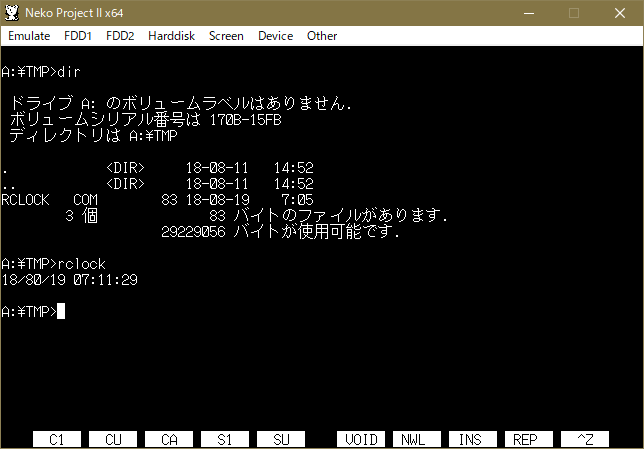Click the REP function key label
The image size is (644, 449).
pos(529,439)
